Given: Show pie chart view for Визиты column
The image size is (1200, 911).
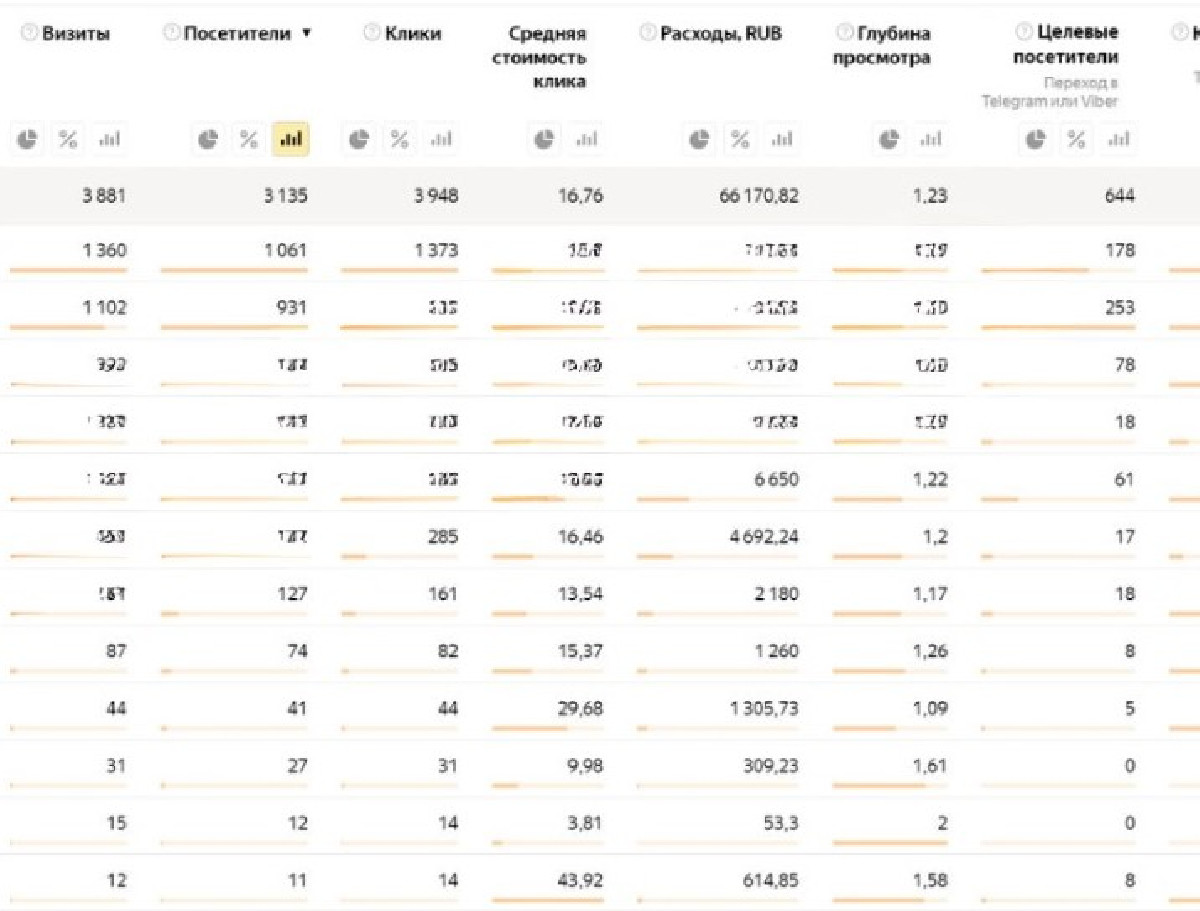Looking at the screenshot, I should tap(28, 140).
